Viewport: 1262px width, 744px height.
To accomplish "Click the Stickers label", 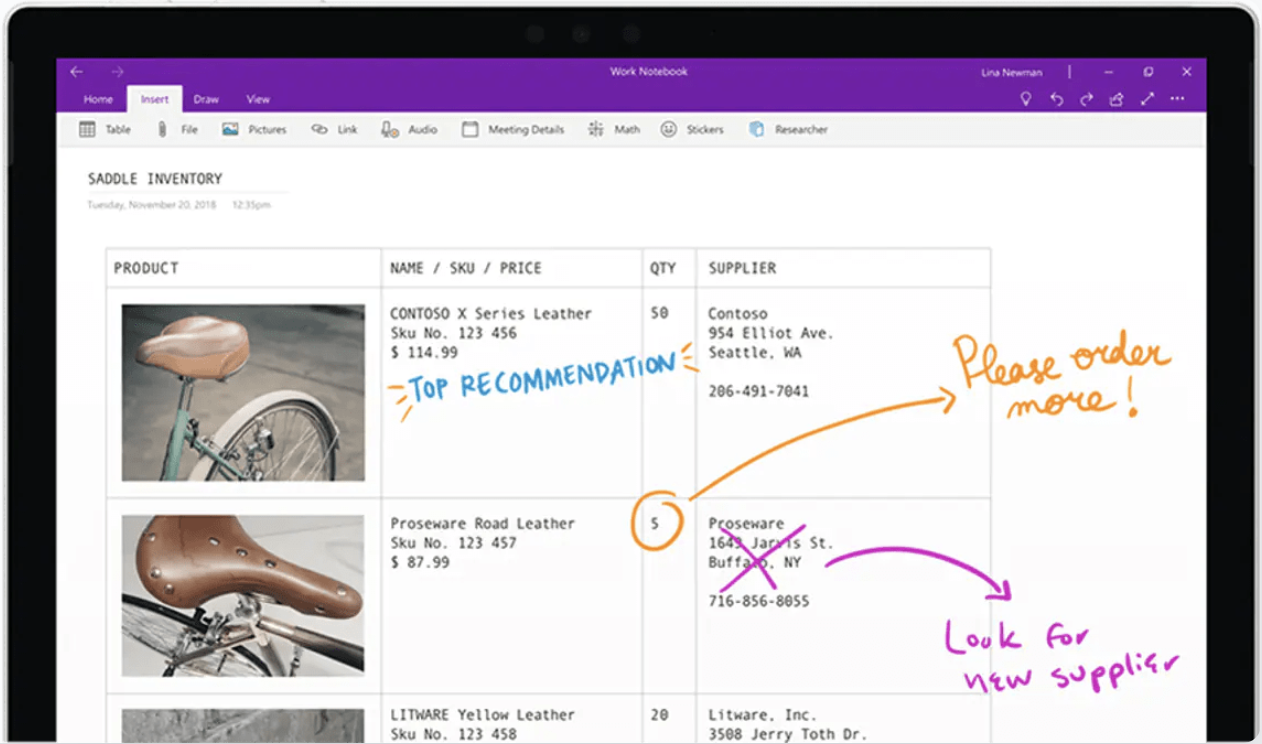I will point(705,130).
